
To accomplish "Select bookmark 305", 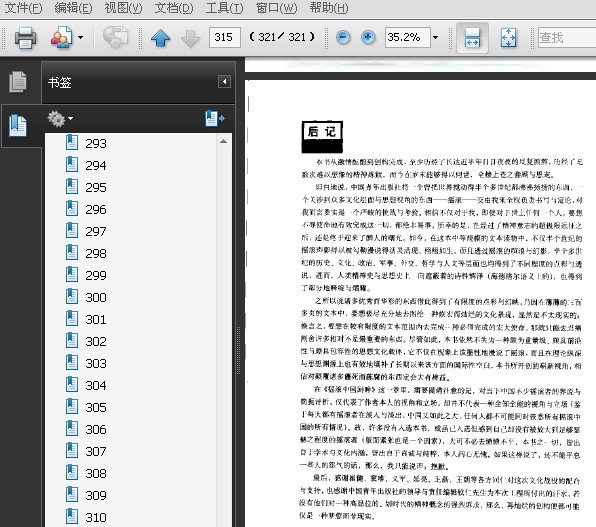I will pyautogui.click(x=96, y=408).
